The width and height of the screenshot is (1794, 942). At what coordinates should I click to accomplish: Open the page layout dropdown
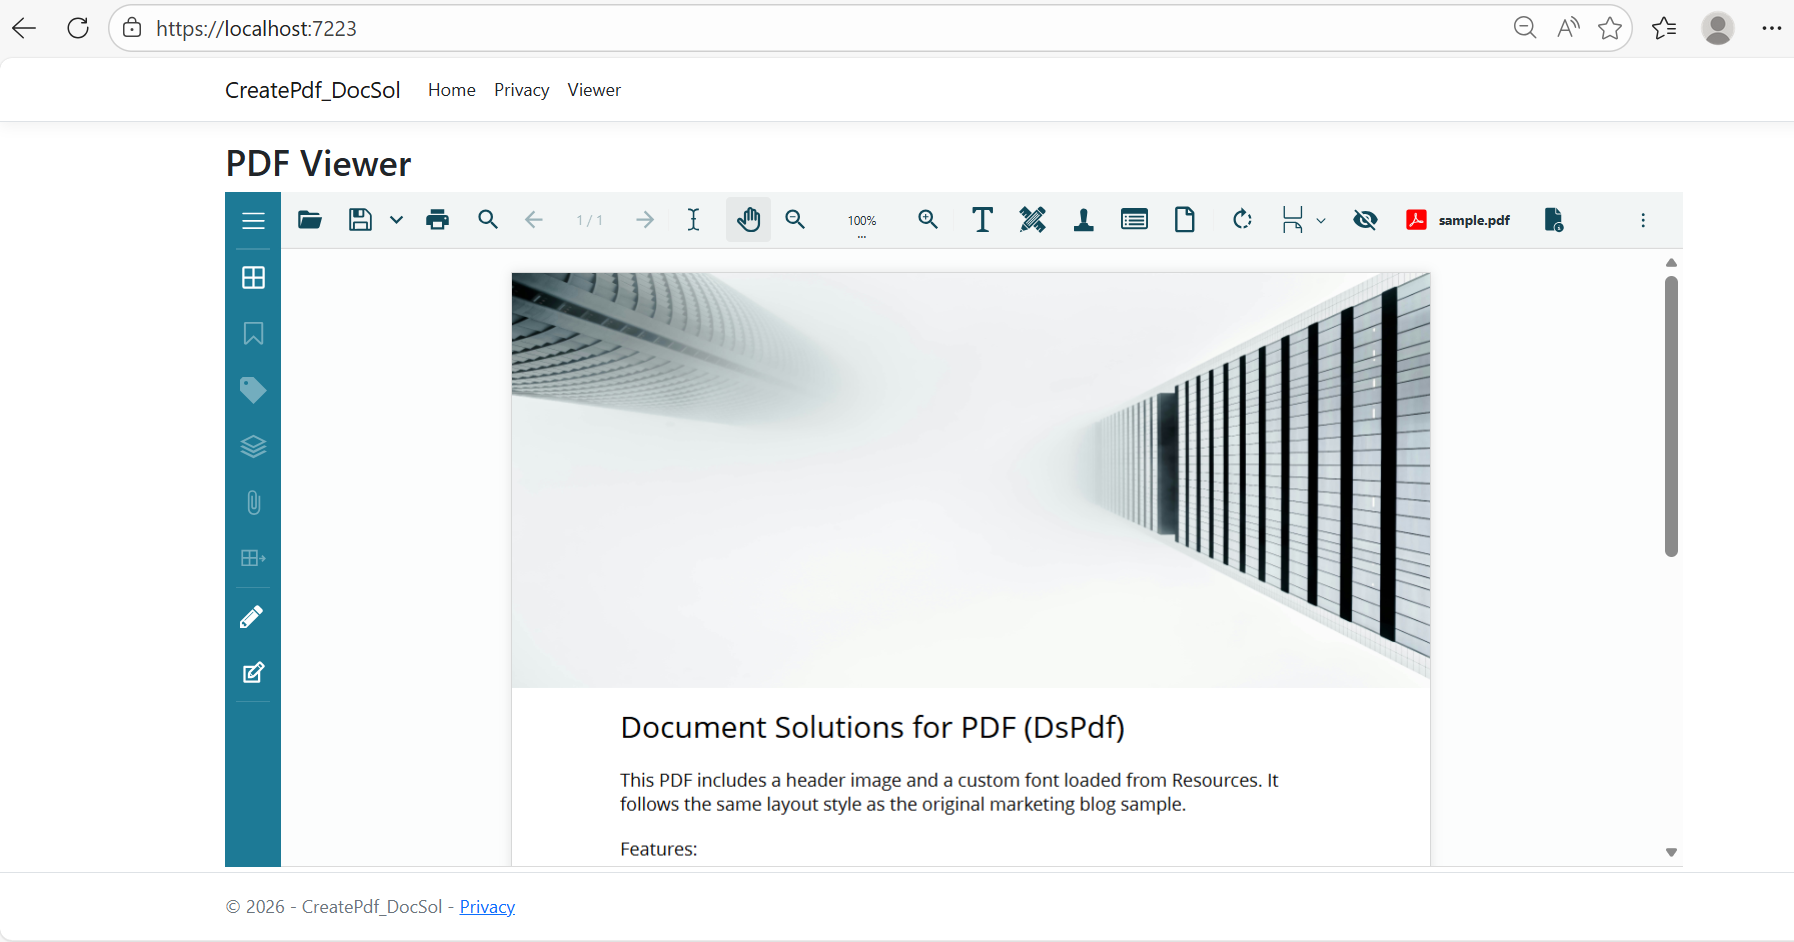[1321, 219]
